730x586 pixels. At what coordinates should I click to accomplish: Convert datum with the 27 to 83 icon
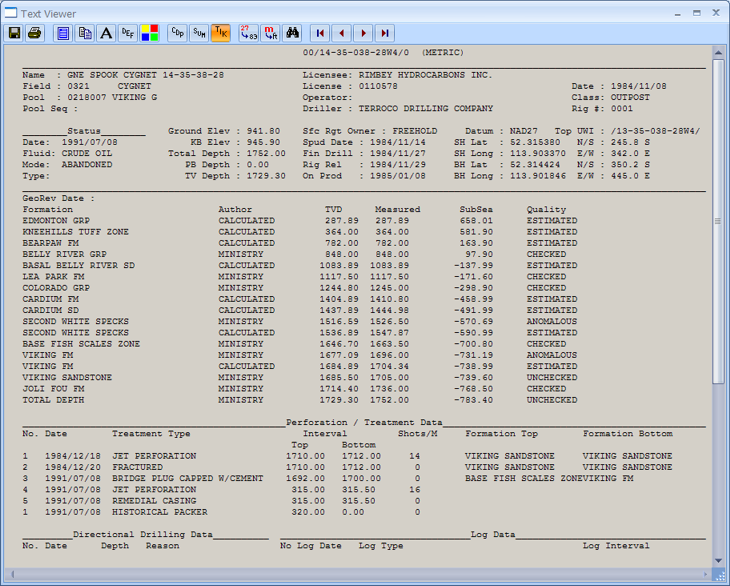pyautogui.click(x=249, y=33)
